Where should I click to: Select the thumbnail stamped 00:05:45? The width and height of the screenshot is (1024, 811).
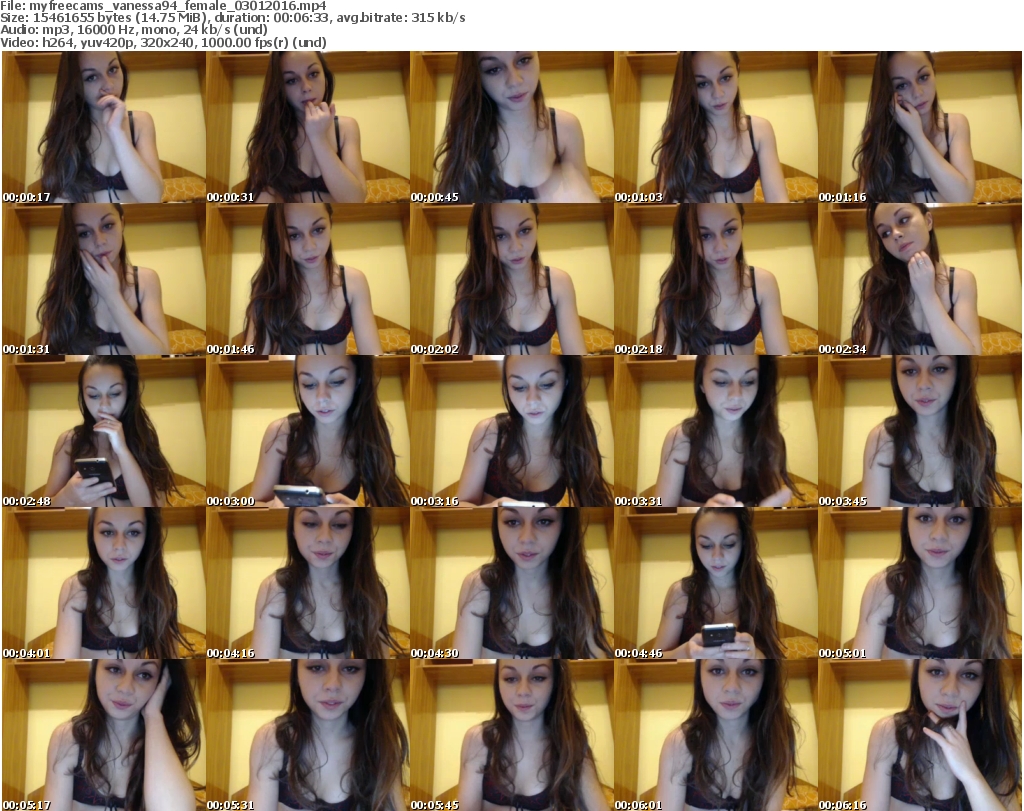pyautogui.click(x=512, y=735)
